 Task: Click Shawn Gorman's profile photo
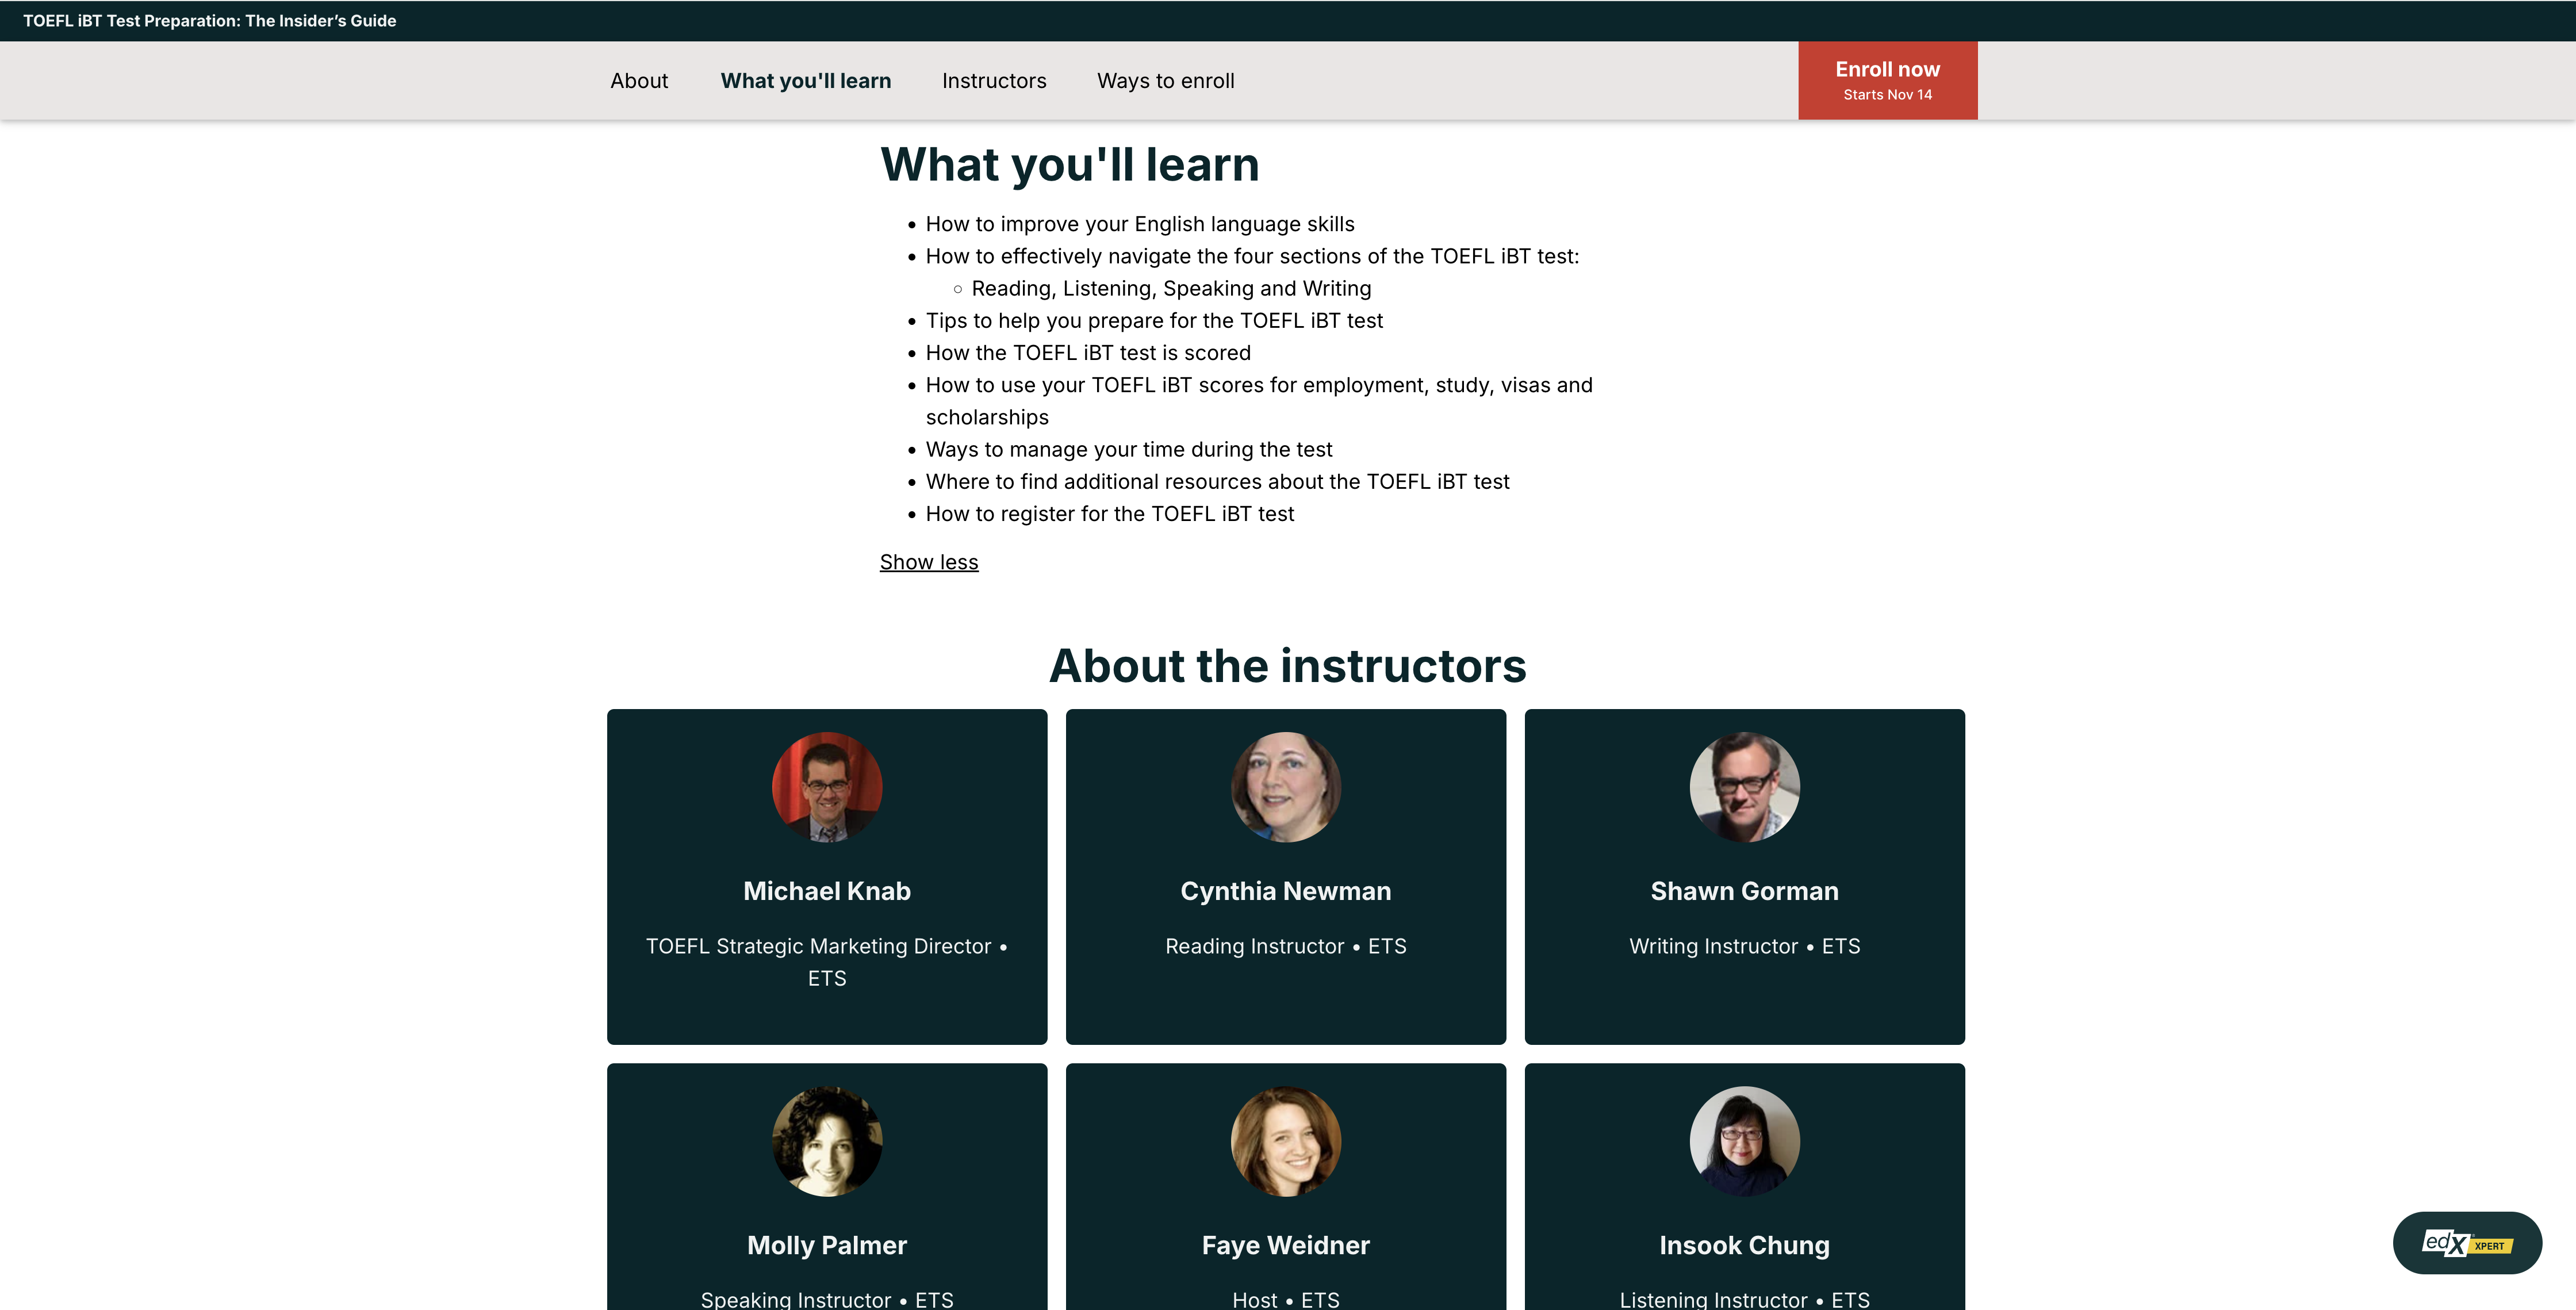[x=1744, y=787]
